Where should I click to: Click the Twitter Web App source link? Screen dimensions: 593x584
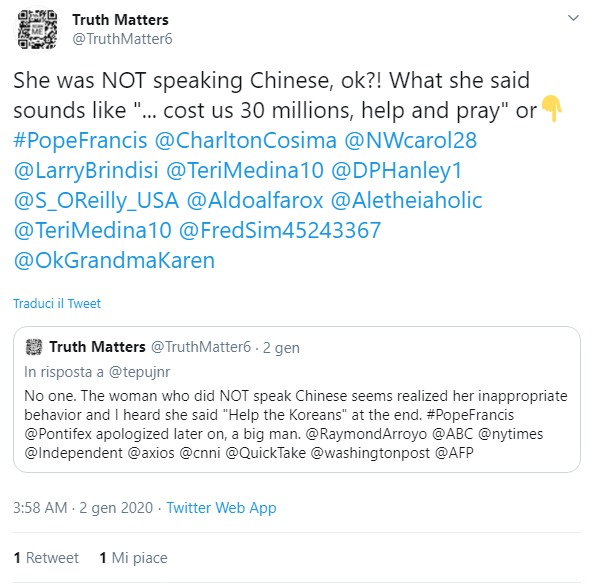pyautogui.click(x=221, y=508)
